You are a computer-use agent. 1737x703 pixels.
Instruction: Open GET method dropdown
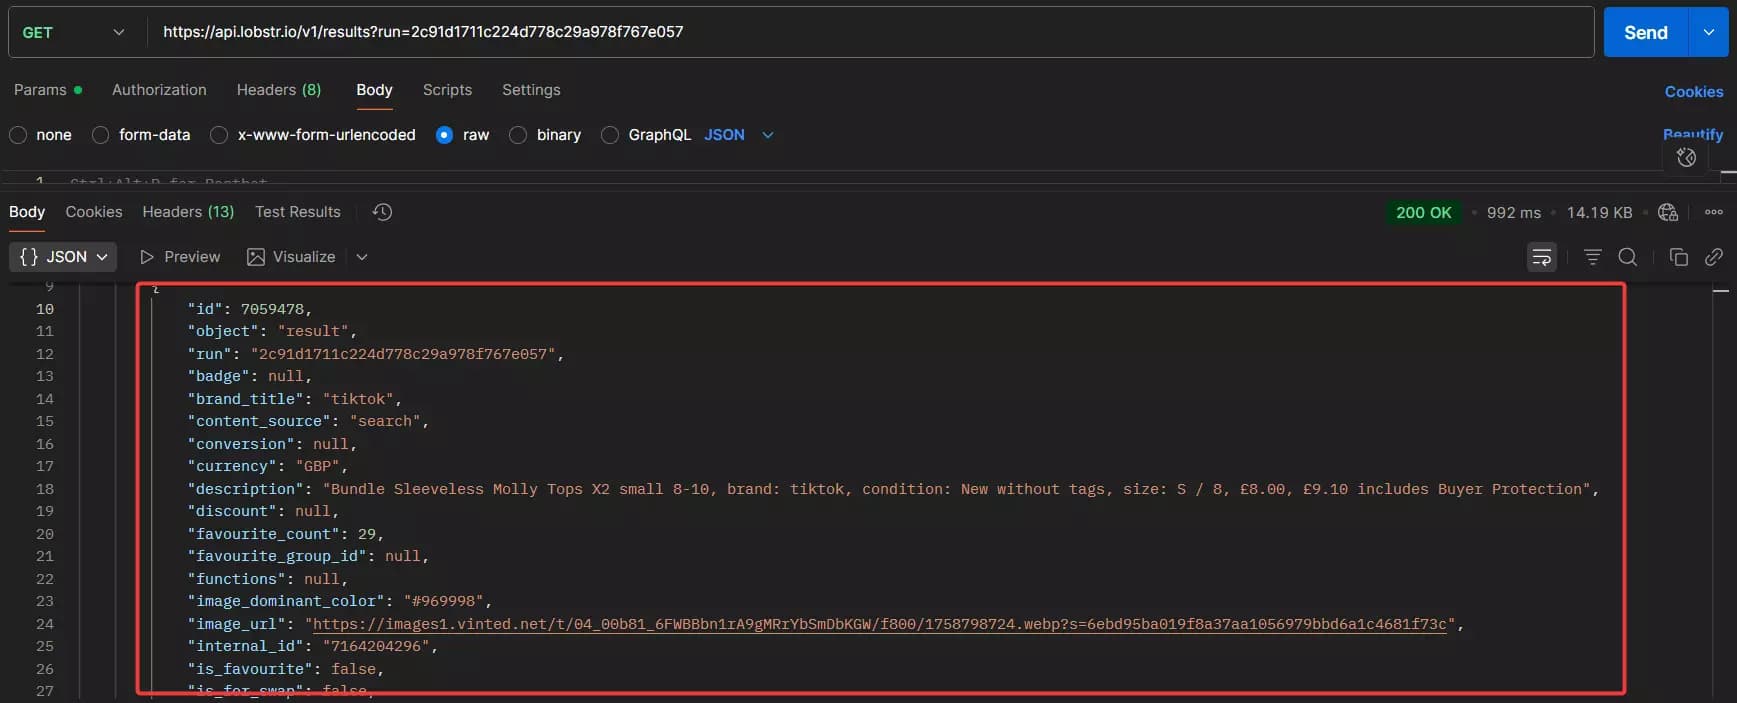pos(74,32)
